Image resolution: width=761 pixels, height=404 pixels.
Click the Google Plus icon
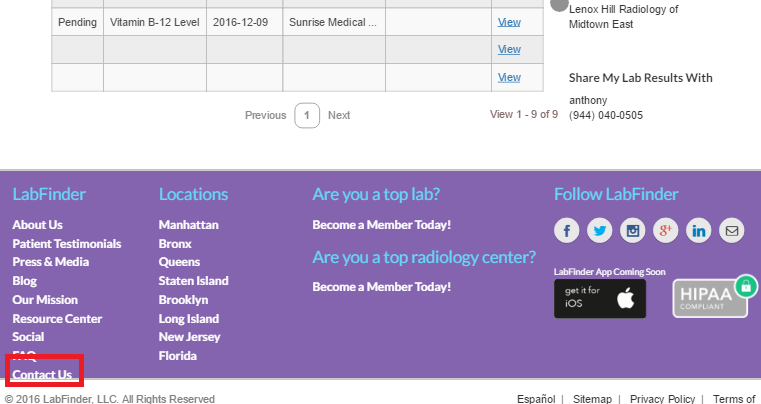(666, 231)
